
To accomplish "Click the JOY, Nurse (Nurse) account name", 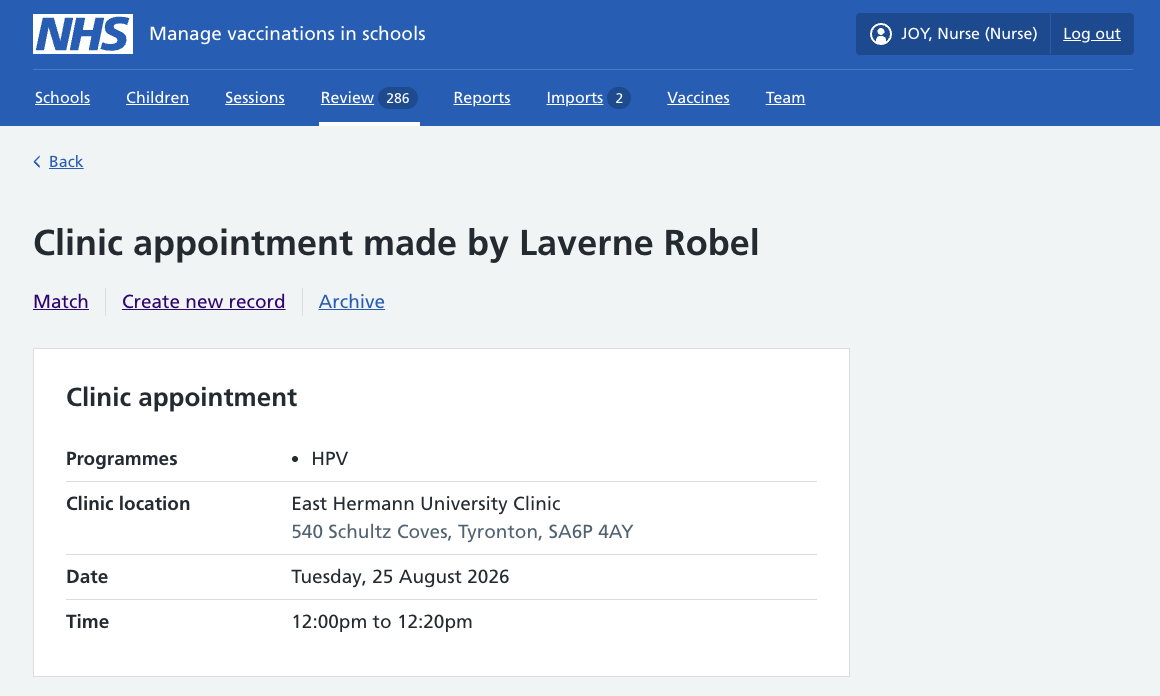I will [x=969, y=34].
